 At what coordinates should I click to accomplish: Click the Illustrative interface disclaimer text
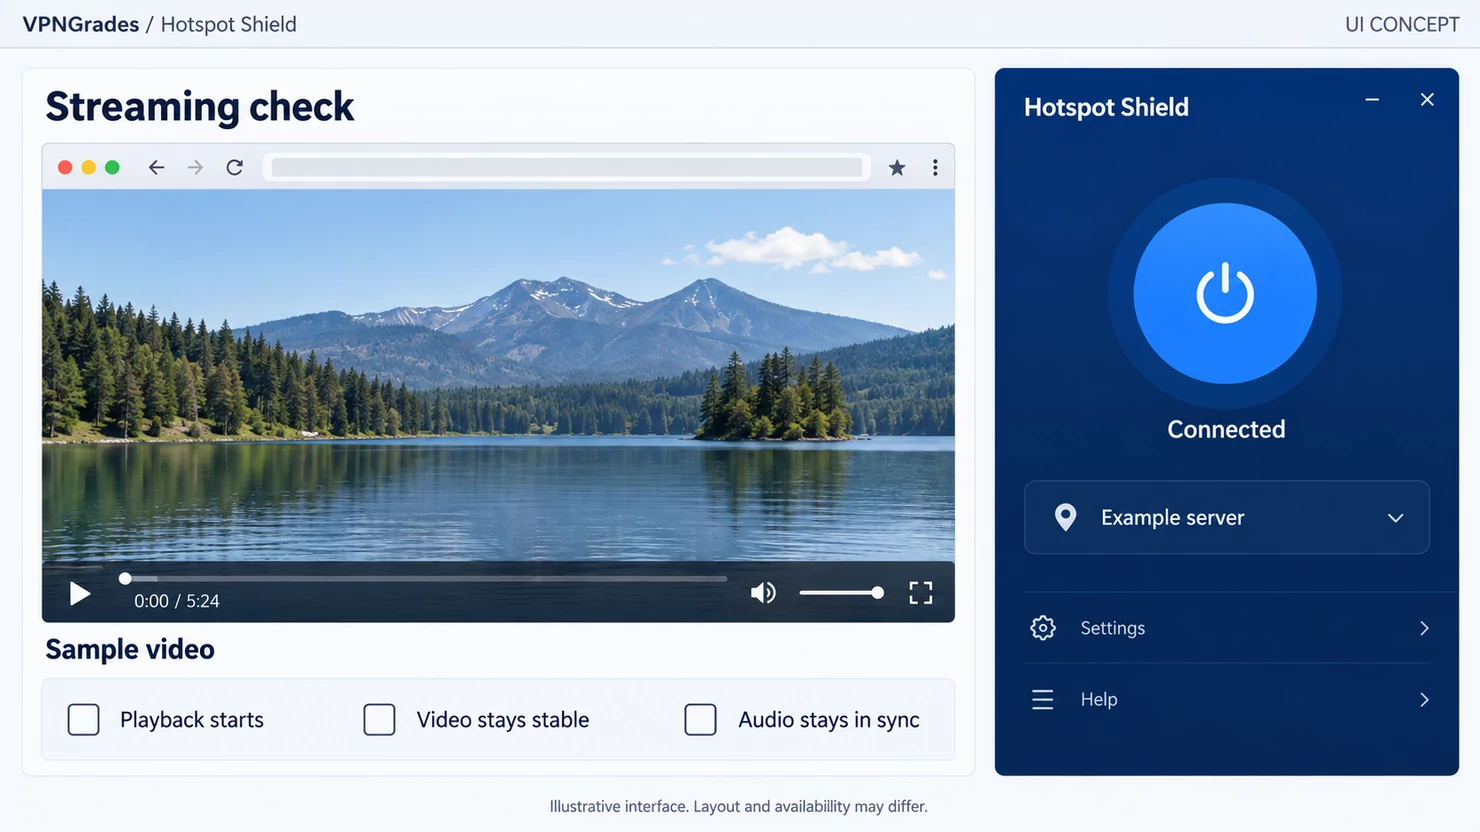(x=739, y=806)
